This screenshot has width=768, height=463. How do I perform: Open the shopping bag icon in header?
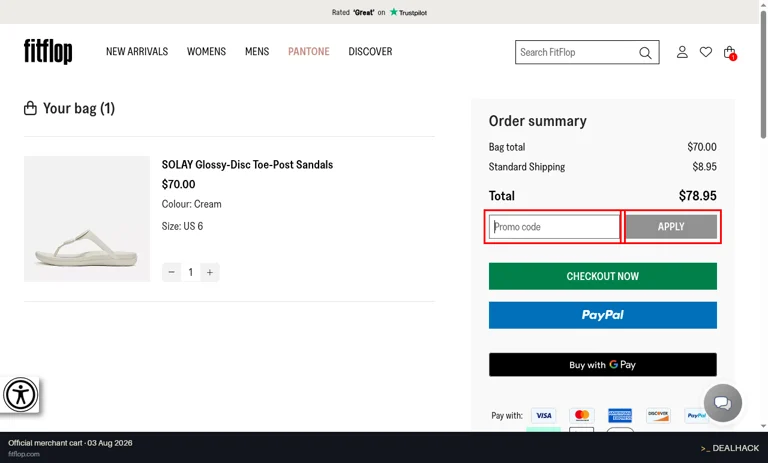(x=730, y=52)
